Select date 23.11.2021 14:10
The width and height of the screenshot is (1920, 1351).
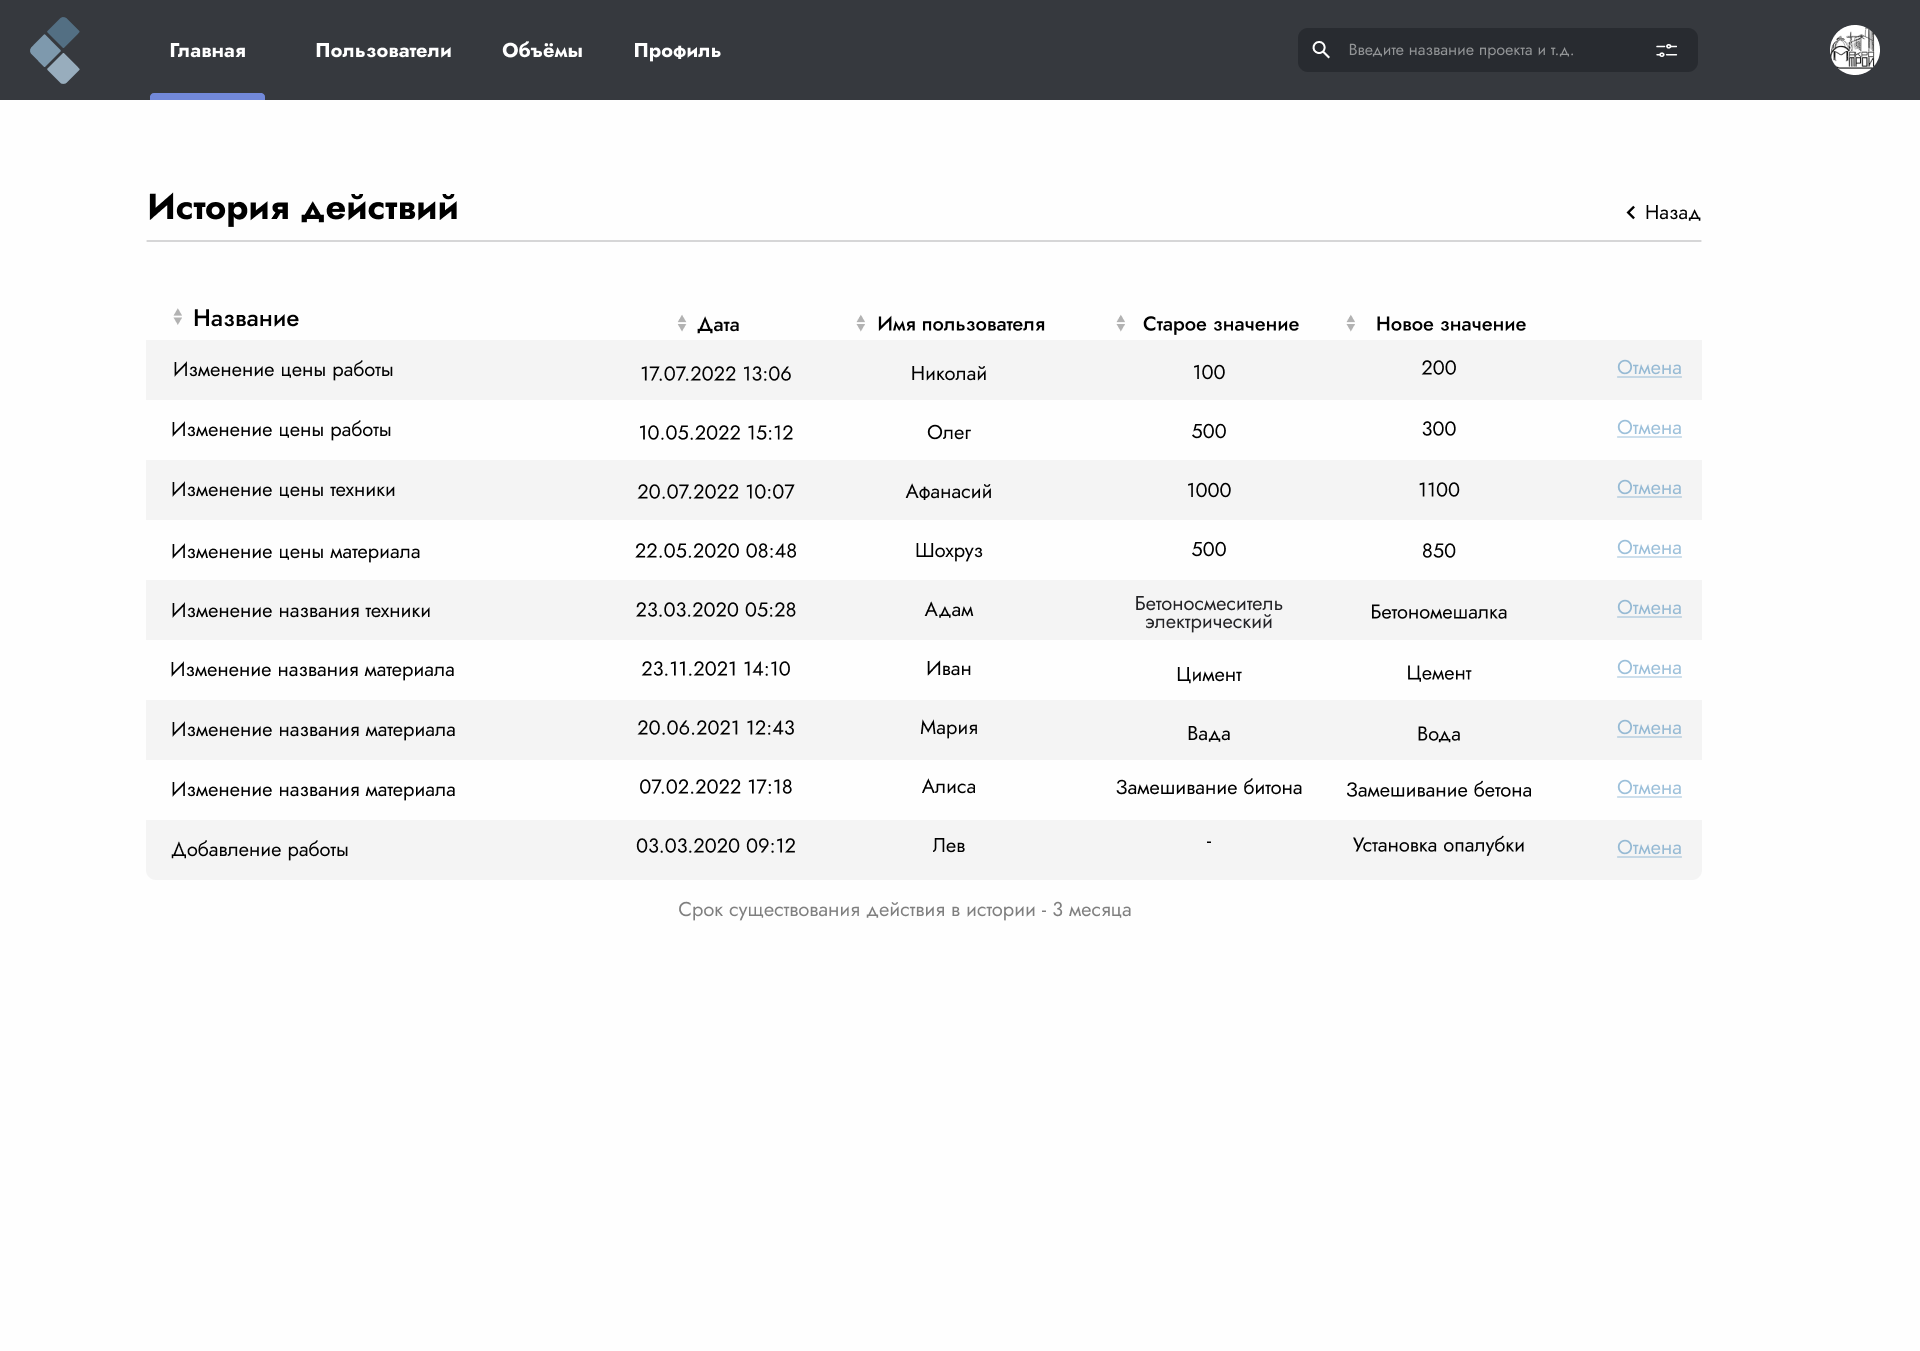(x=716, y=669)
